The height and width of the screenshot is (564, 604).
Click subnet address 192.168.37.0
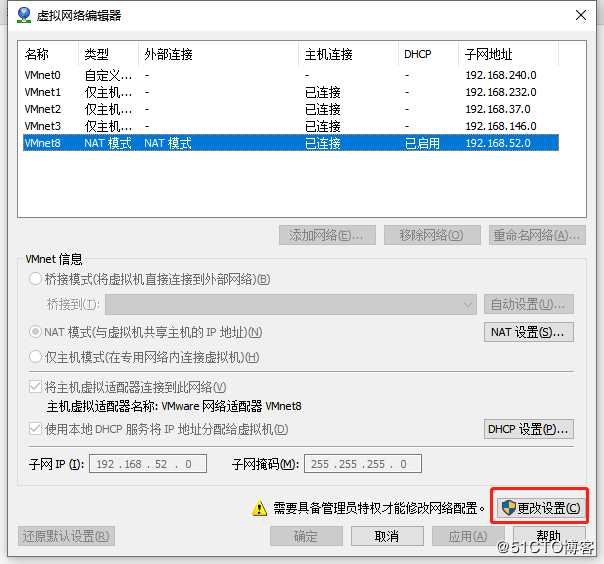(x=498, y=109)
